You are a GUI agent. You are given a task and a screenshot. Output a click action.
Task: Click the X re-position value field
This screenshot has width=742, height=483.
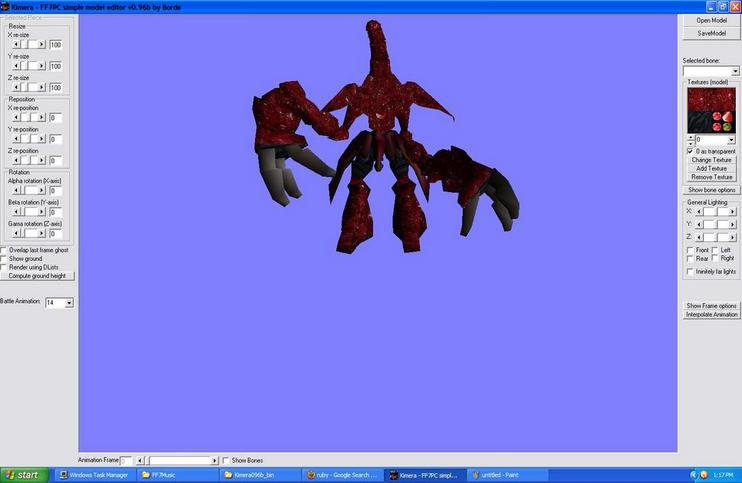pyautogui.click(x=55, y=118)
